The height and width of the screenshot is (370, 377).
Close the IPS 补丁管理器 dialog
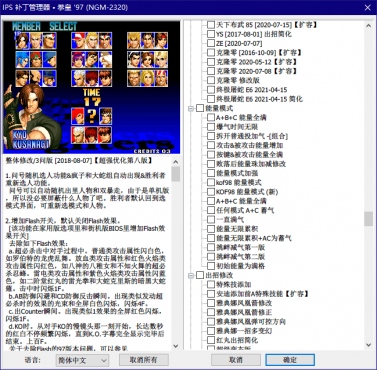click(368, 7)
